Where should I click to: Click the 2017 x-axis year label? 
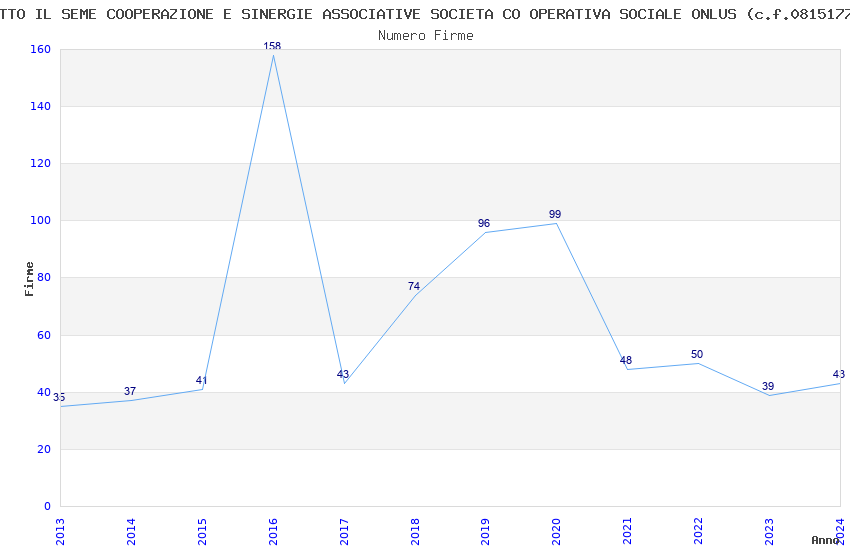click(x=344, y=532)
